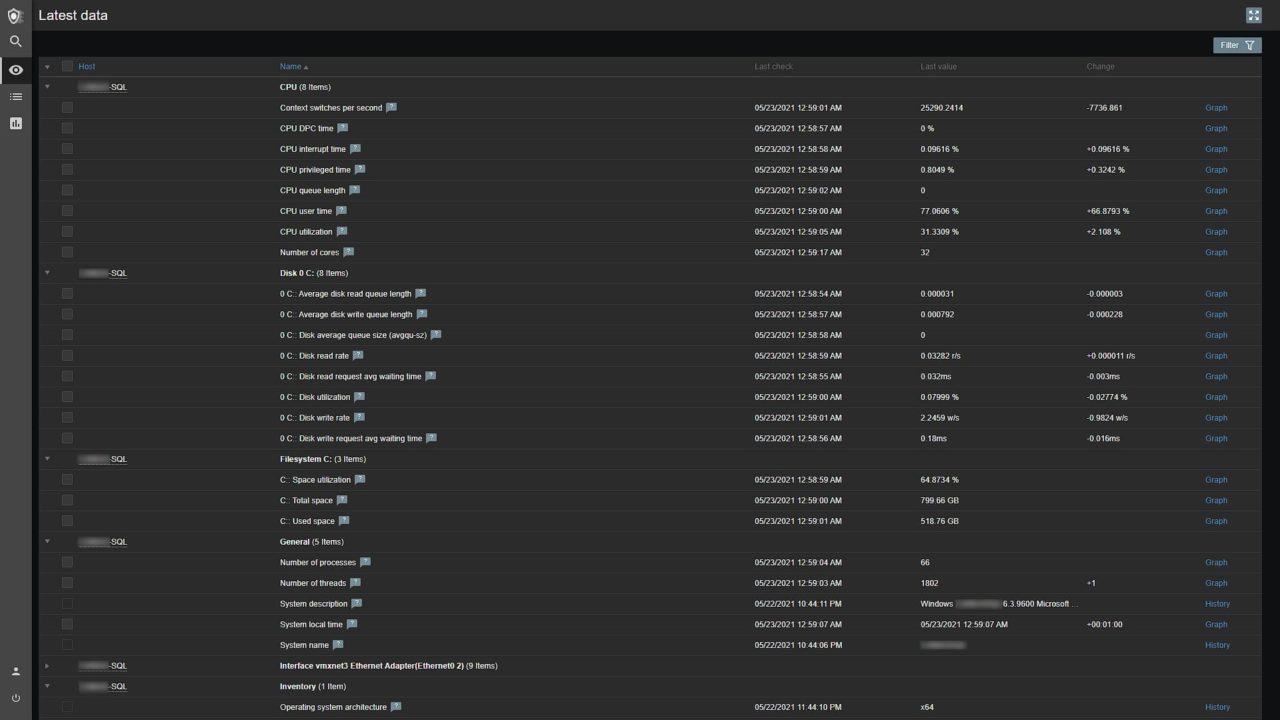
Task: Click the Zabbix shield logo icon
Action: [x=15, y=15]
